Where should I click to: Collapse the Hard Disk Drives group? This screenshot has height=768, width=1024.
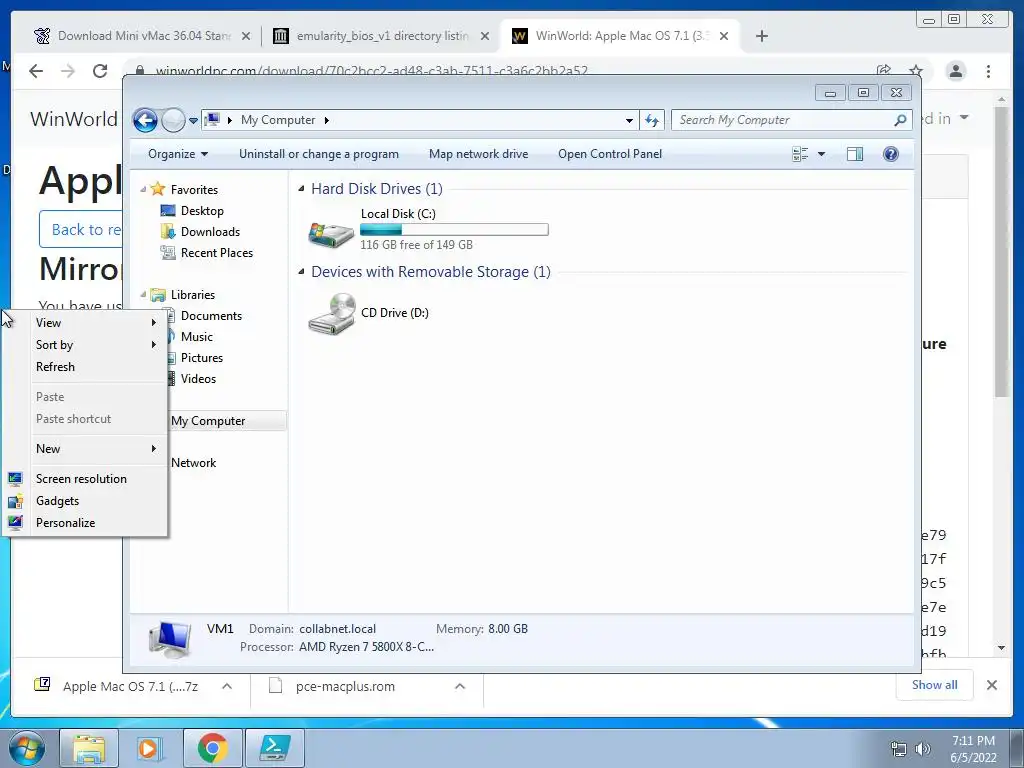pyautogui.click(x=301, y=189)
